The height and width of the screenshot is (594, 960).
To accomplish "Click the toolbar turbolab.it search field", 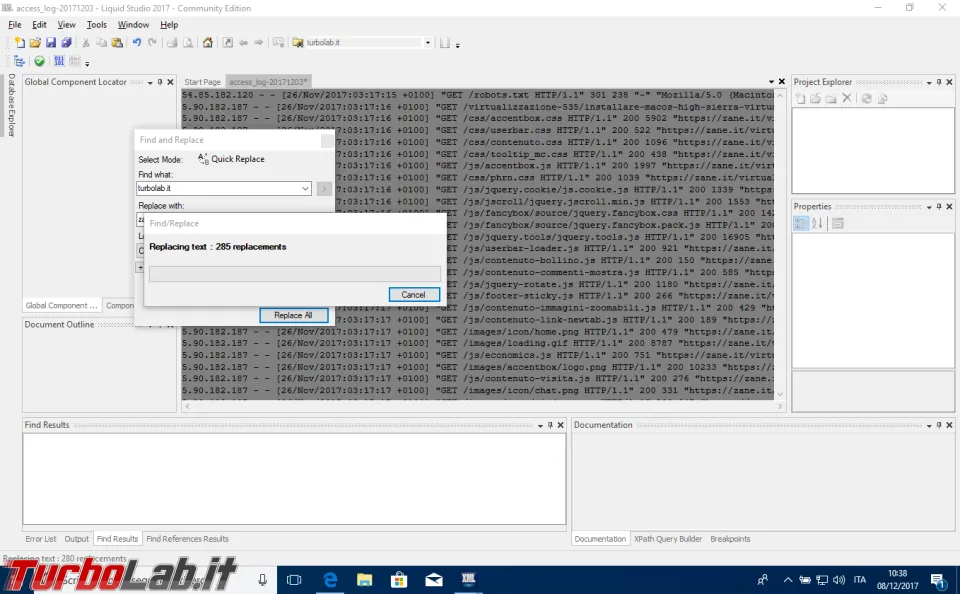I will pyautogui.click(x=364, y=42).
